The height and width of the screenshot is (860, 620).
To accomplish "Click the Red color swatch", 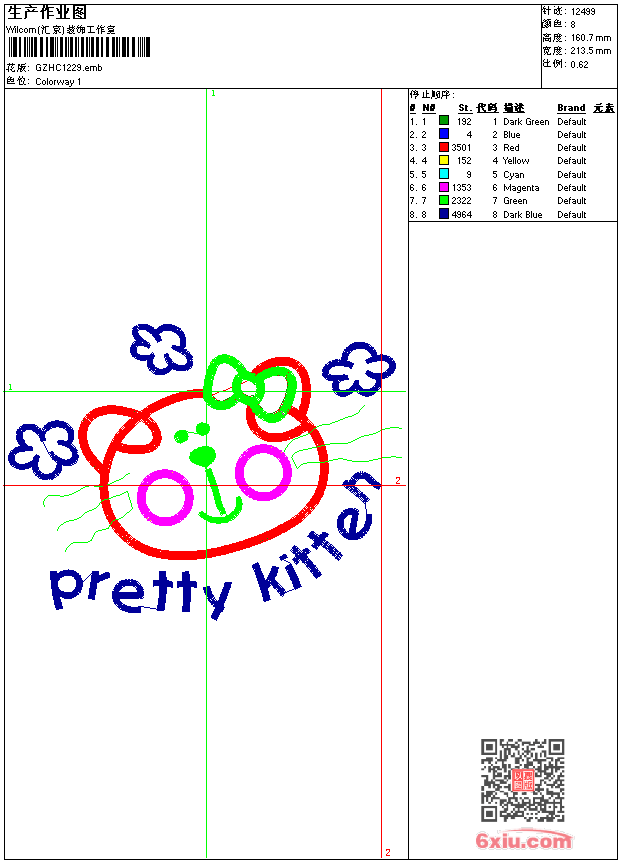I will [x=444, y=147].
